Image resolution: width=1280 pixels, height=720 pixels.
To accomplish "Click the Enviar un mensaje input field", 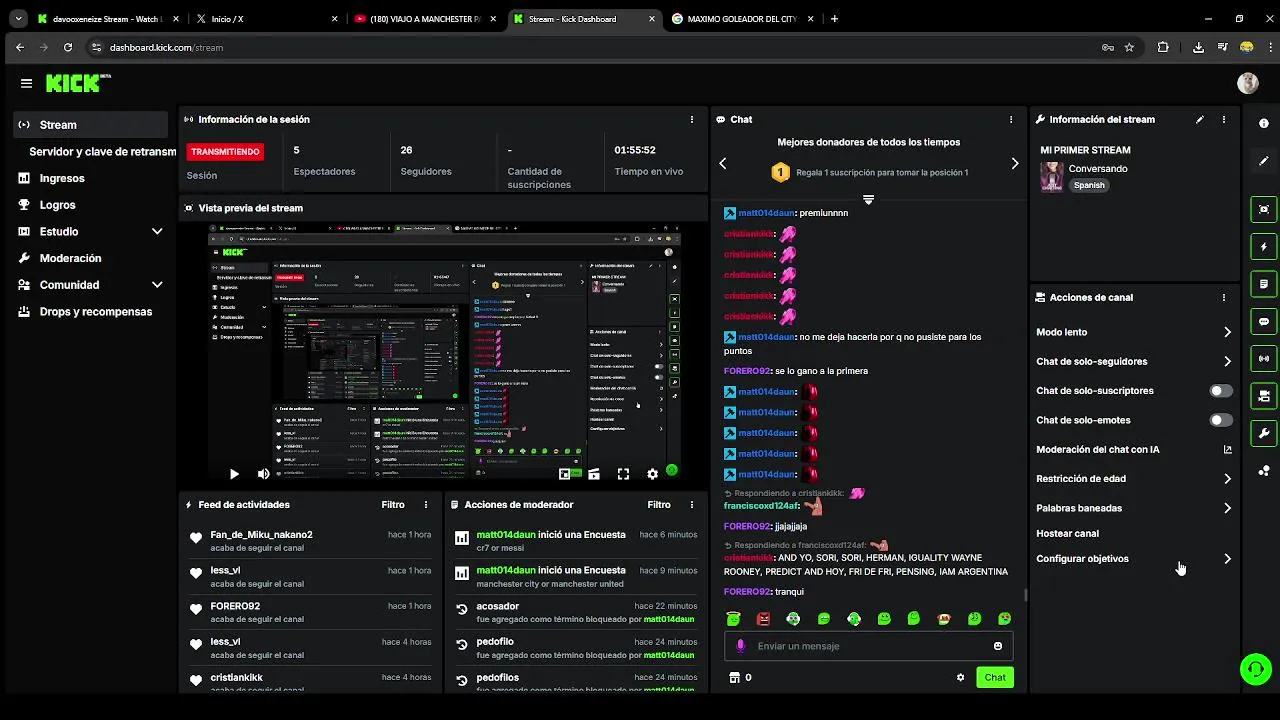I will click(x=868, y=646).
